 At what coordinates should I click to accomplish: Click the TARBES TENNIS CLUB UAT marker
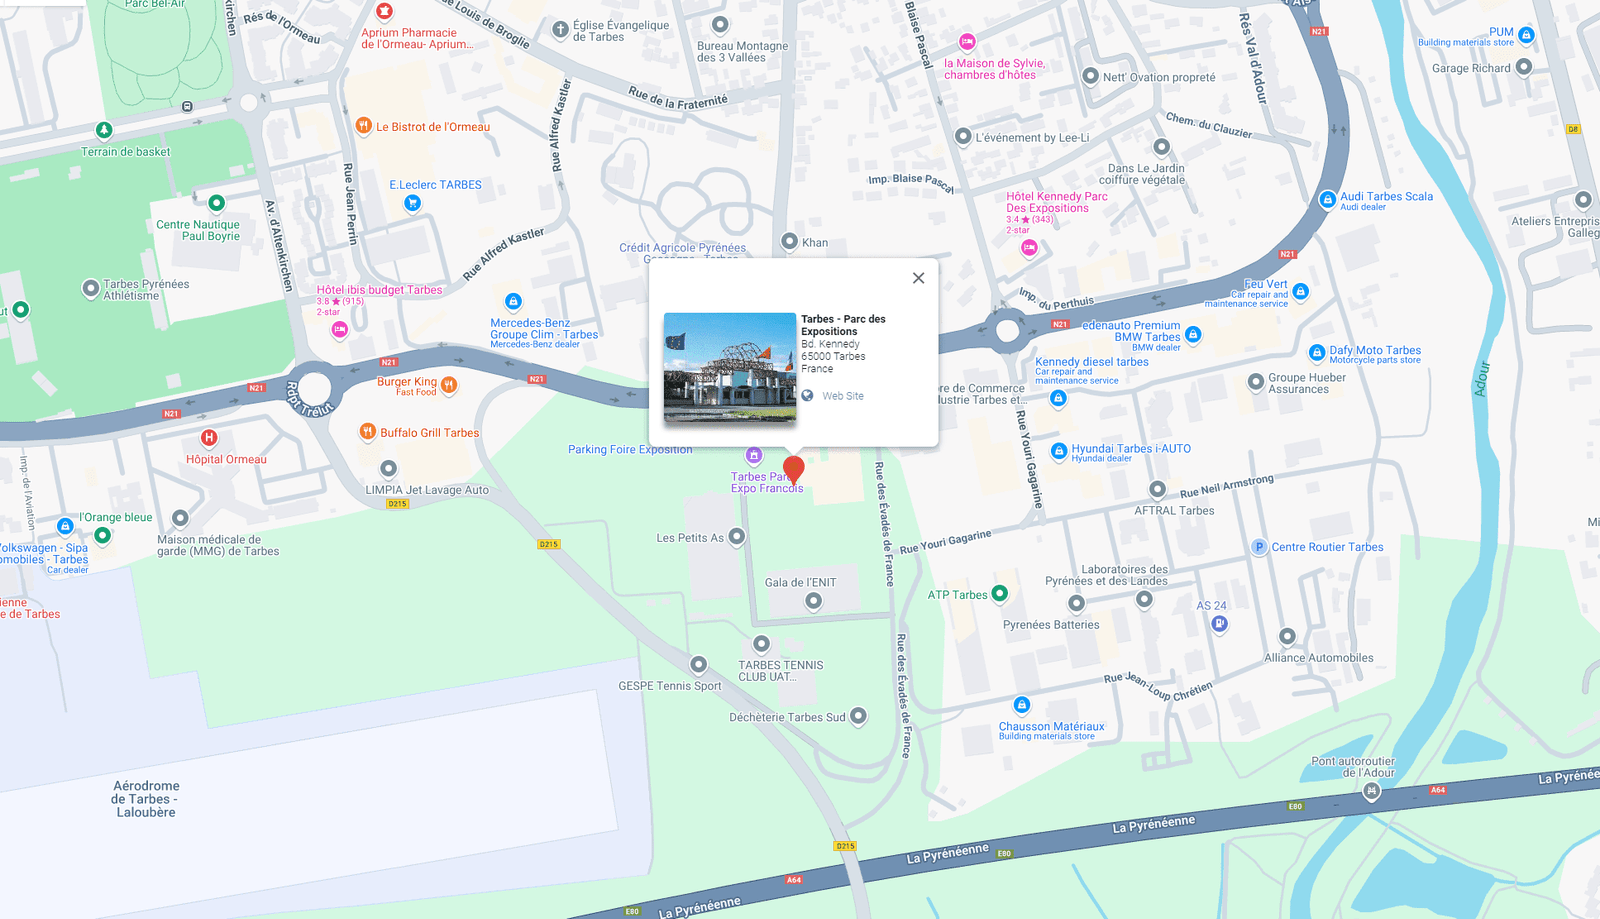[x=761, y=644]
